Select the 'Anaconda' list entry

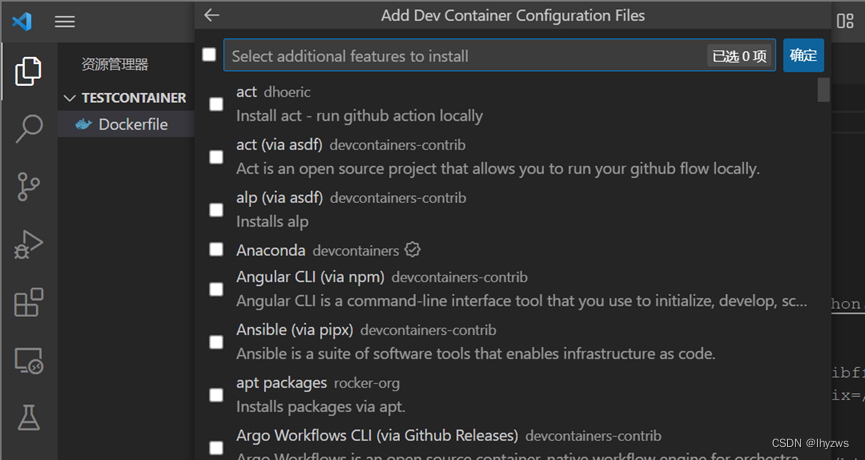pos(513,250)
